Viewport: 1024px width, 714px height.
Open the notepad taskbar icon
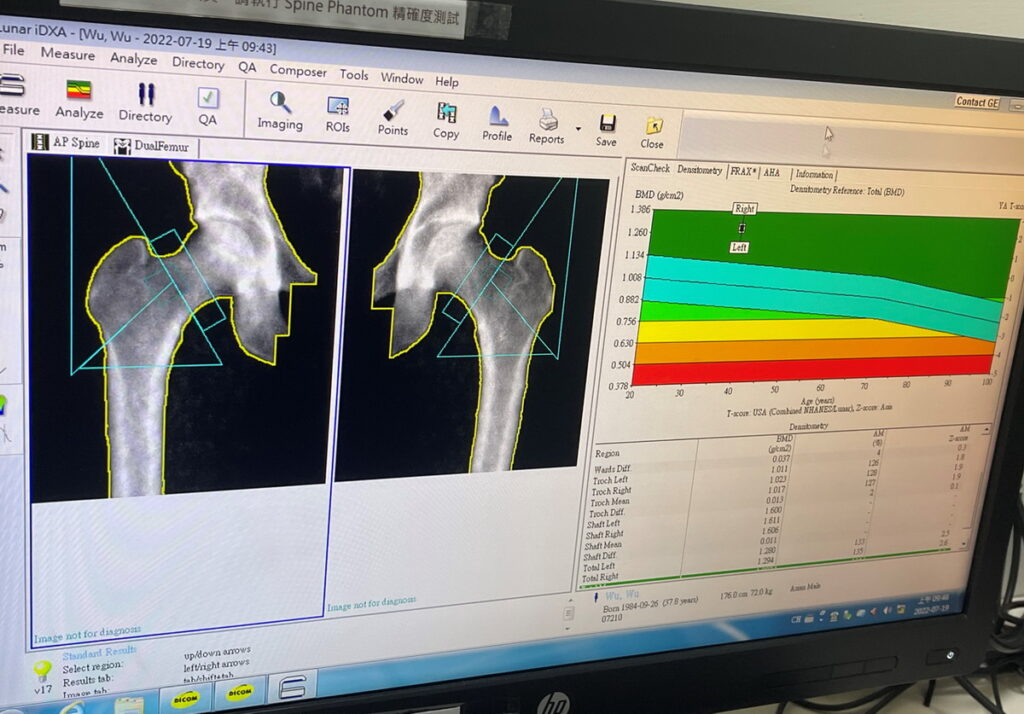(x=129, y=706)
